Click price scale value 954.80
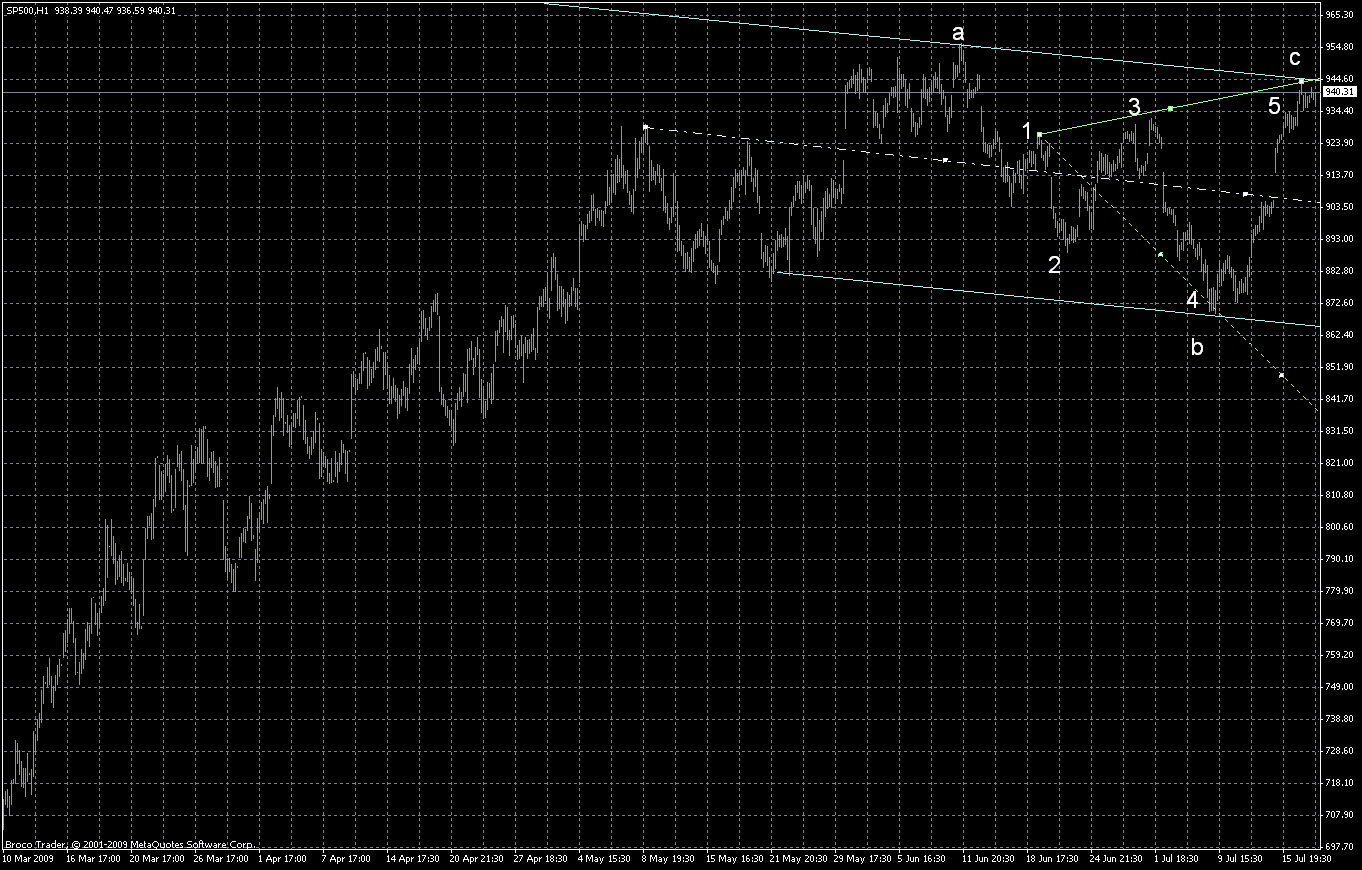Image resolution: width=1362 pixels, height=870 pixels. 1339,47
